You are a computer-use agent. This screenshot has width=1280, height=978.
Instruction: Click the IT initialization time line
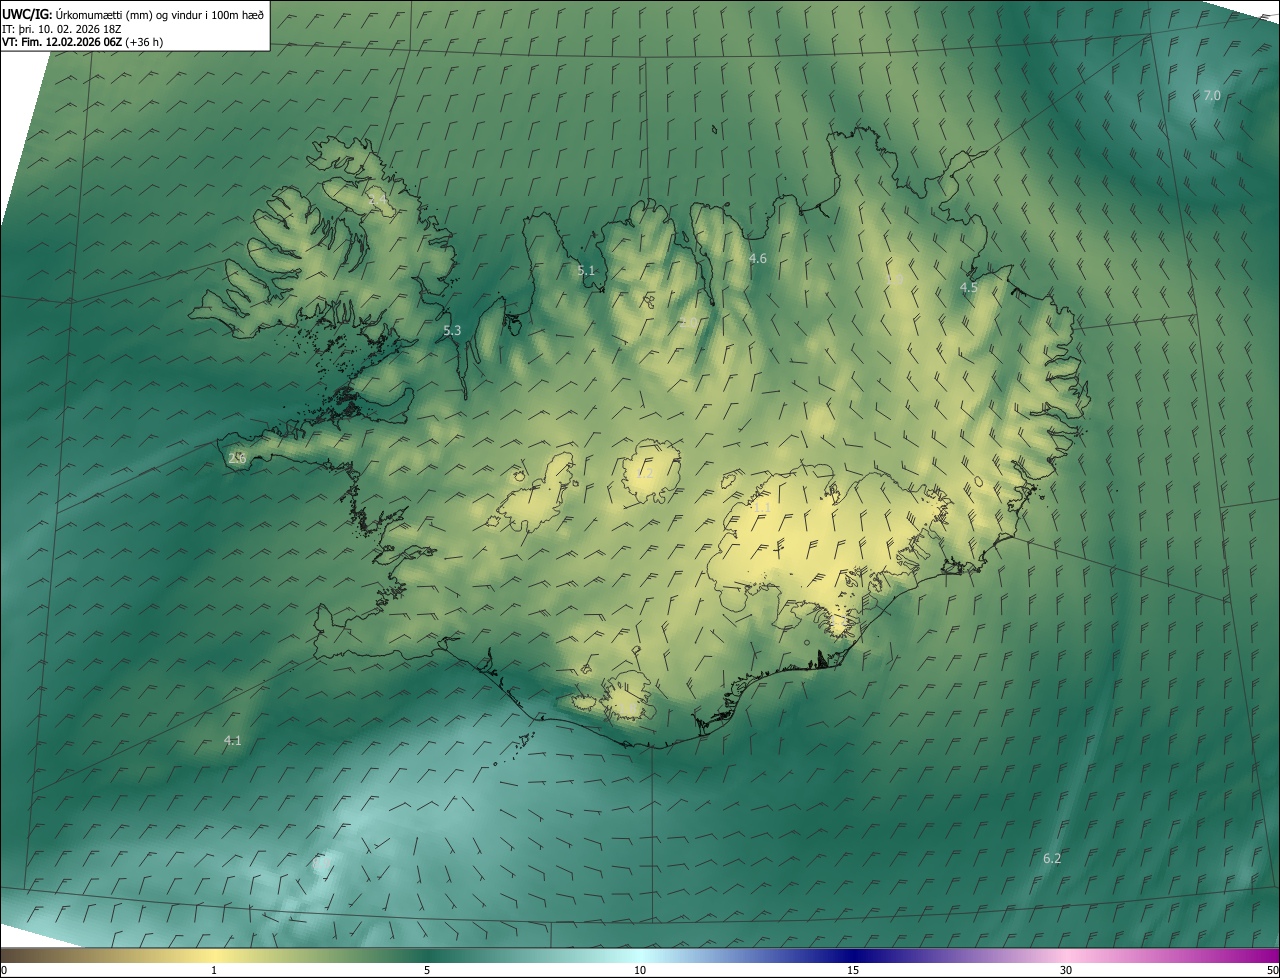(x=62, y=29)
